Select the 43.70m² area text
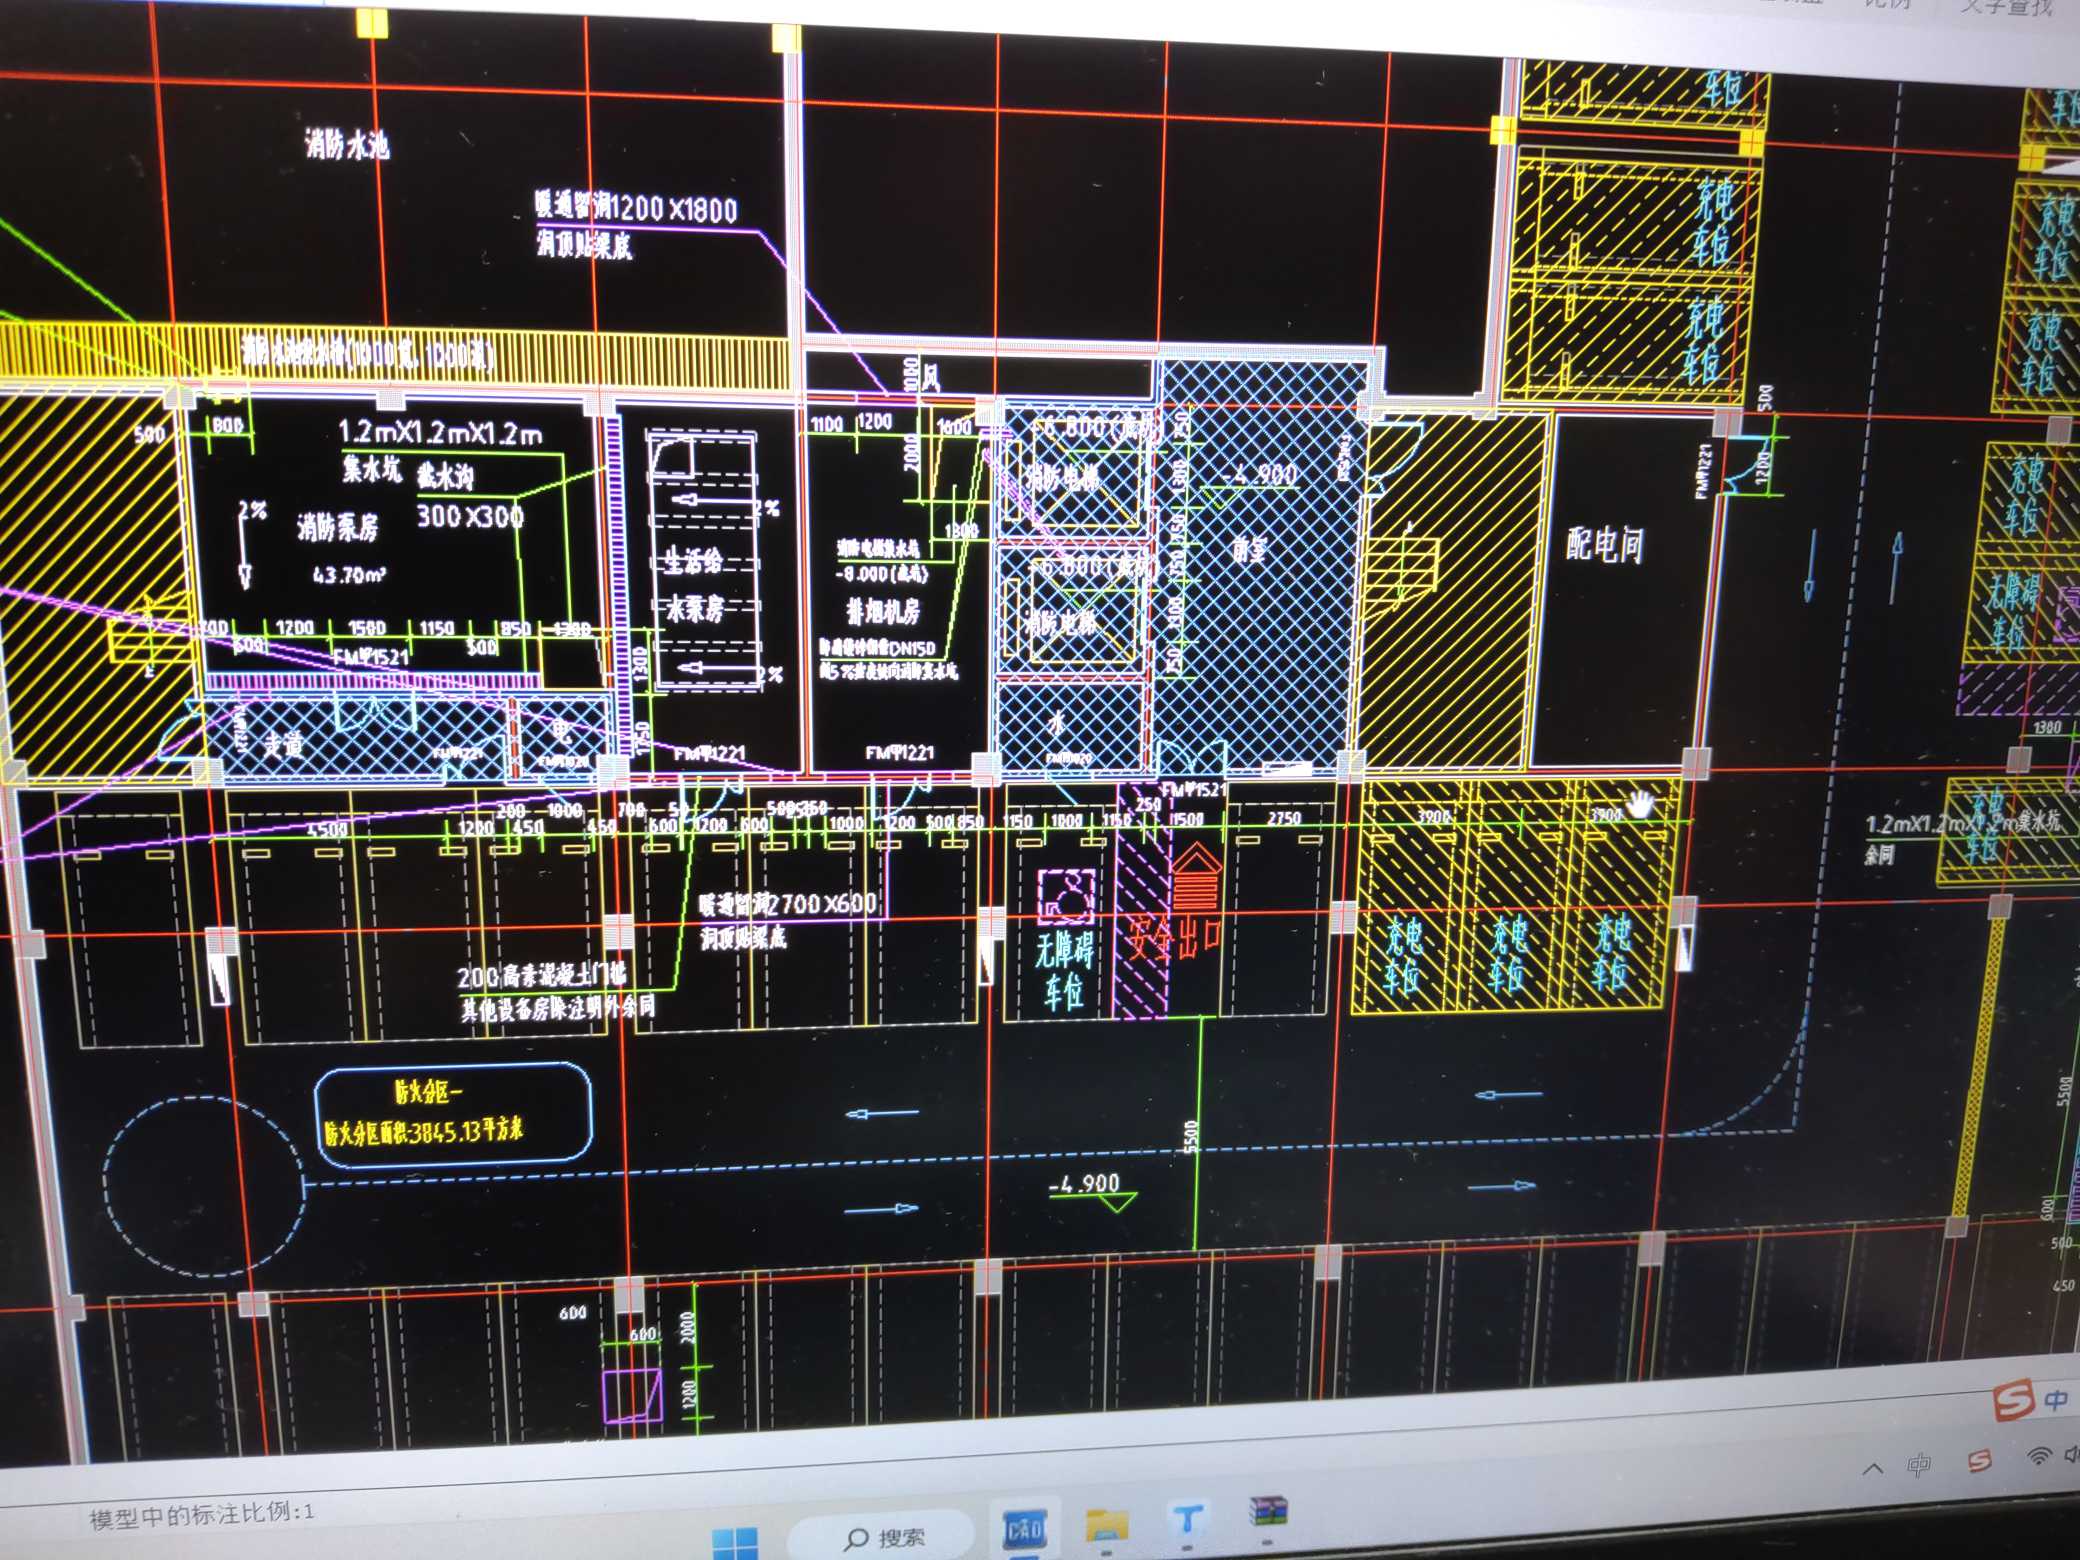2080x1560 pixels. click(349, 574)
